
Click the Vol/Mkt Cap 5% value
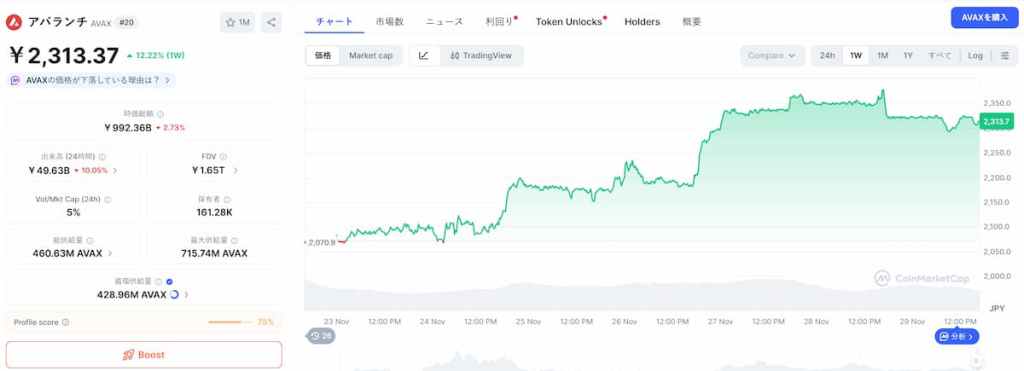(73, 212)
